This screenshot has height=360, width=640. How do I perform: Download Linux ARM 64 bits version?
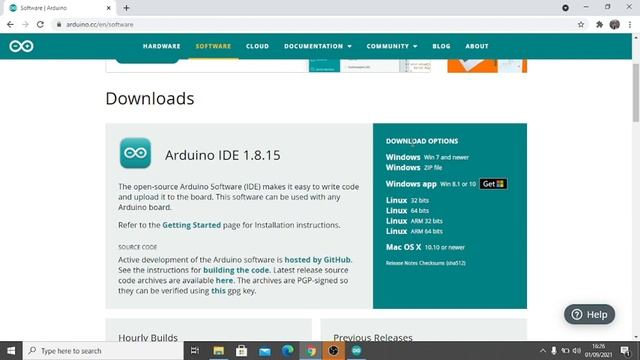click(x=414, y=231)
